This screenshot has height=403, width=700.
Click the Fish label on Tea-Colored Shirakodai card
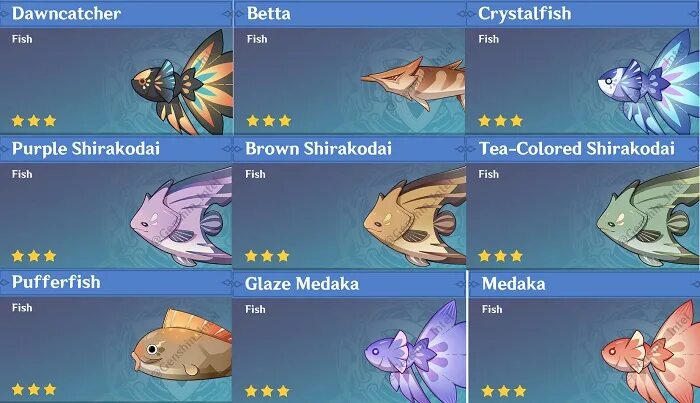(488, 174)
